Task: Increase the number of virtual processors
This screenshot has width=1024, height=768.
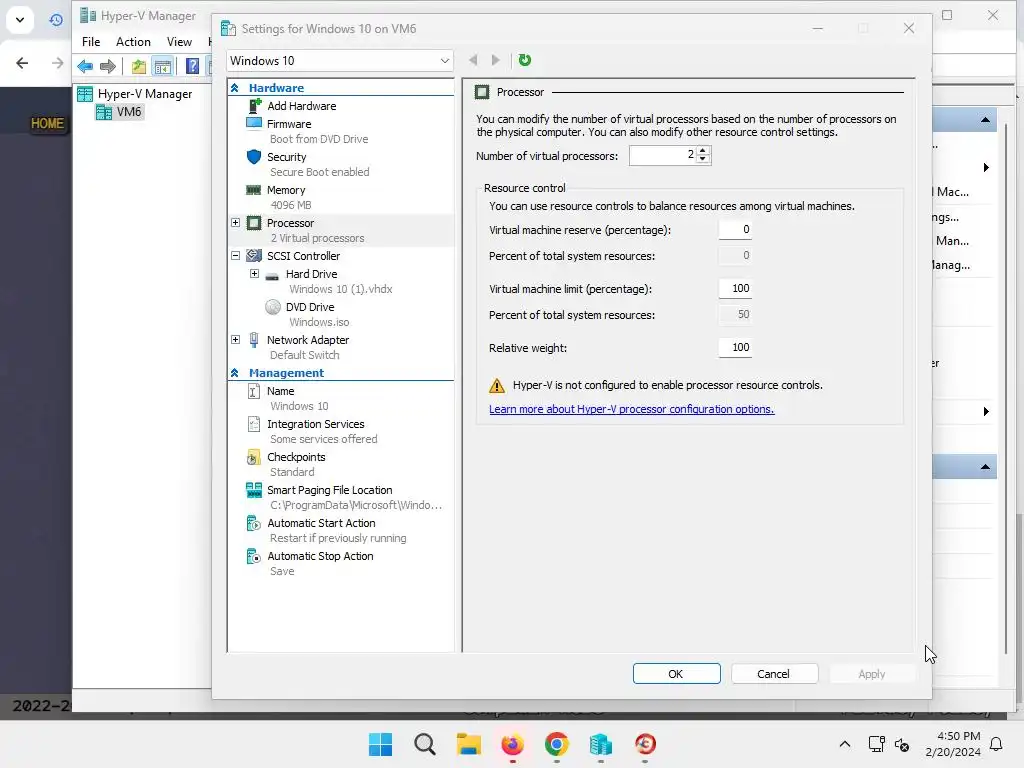Action: (x=703, y=151)
